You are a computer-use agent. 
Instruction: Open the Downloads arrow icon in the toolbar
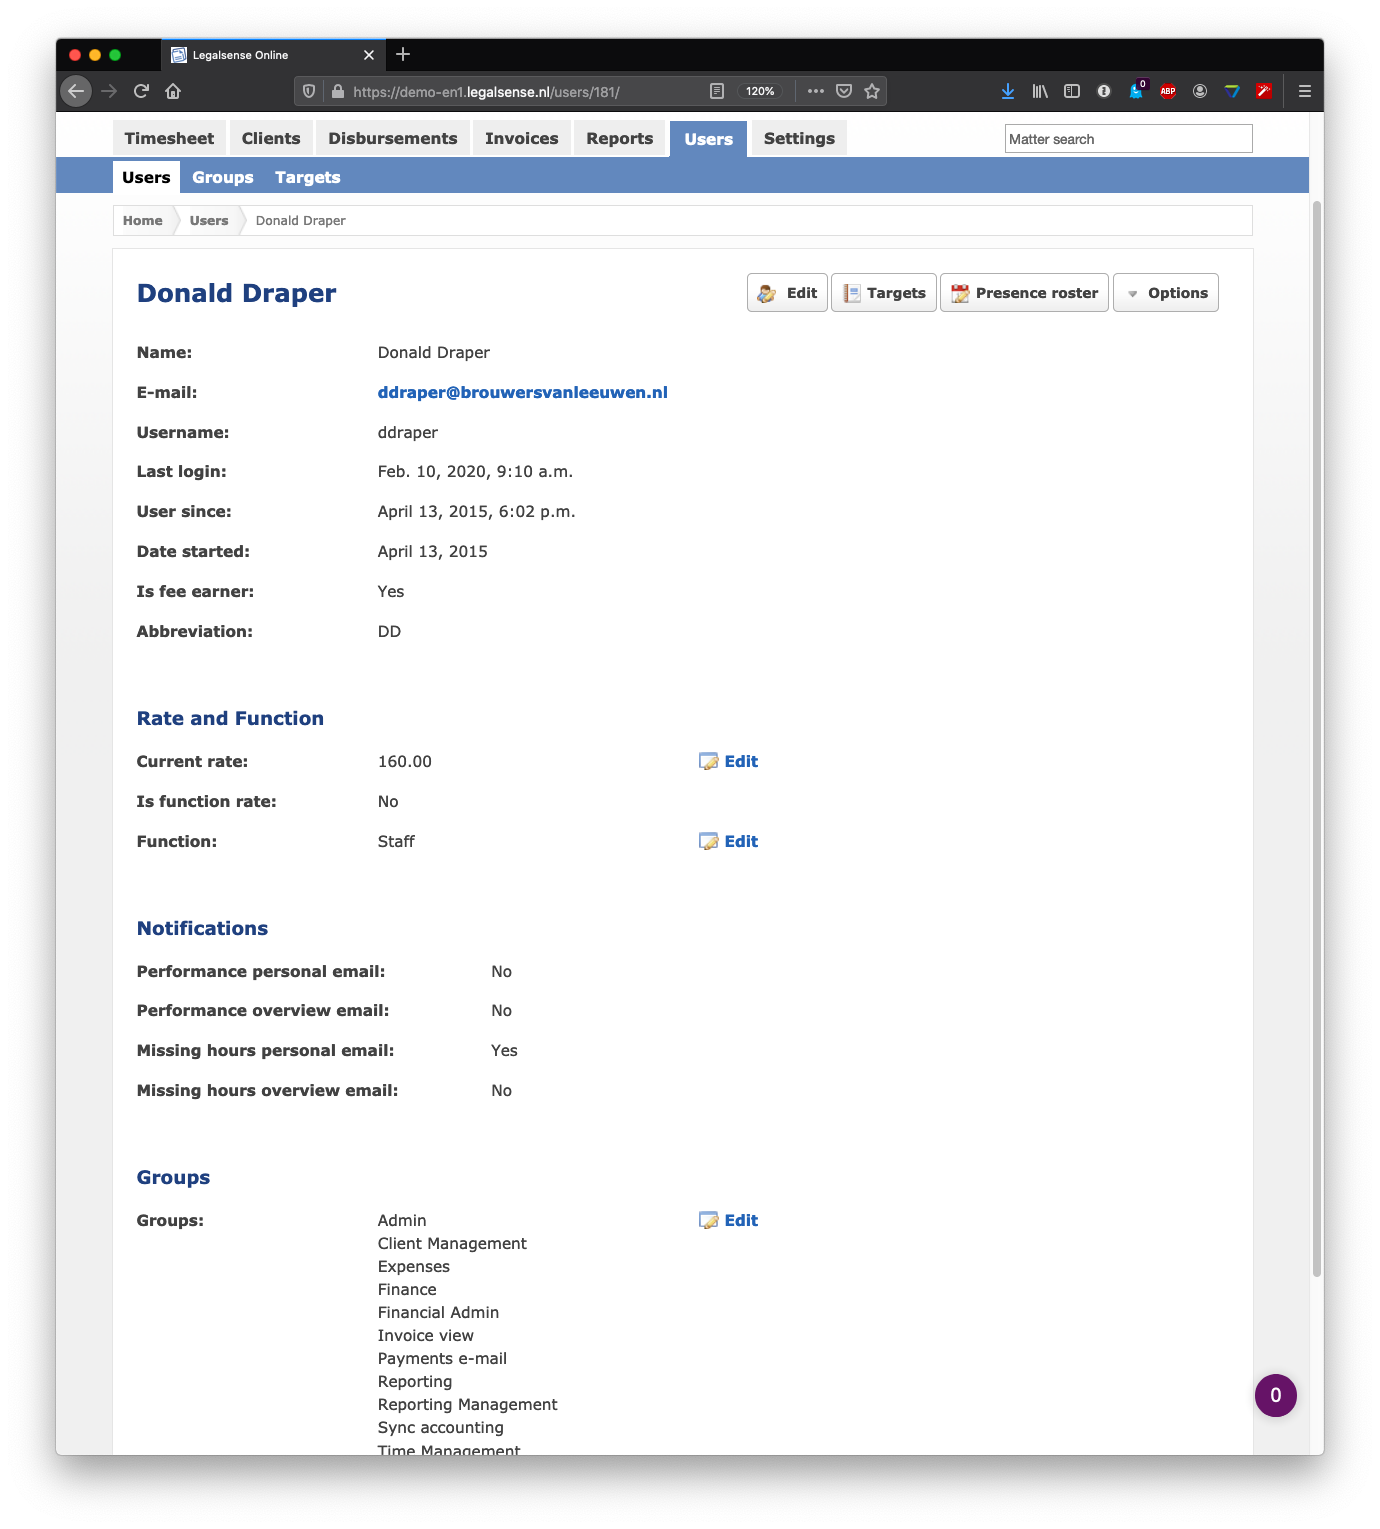tap(1007, 90)
